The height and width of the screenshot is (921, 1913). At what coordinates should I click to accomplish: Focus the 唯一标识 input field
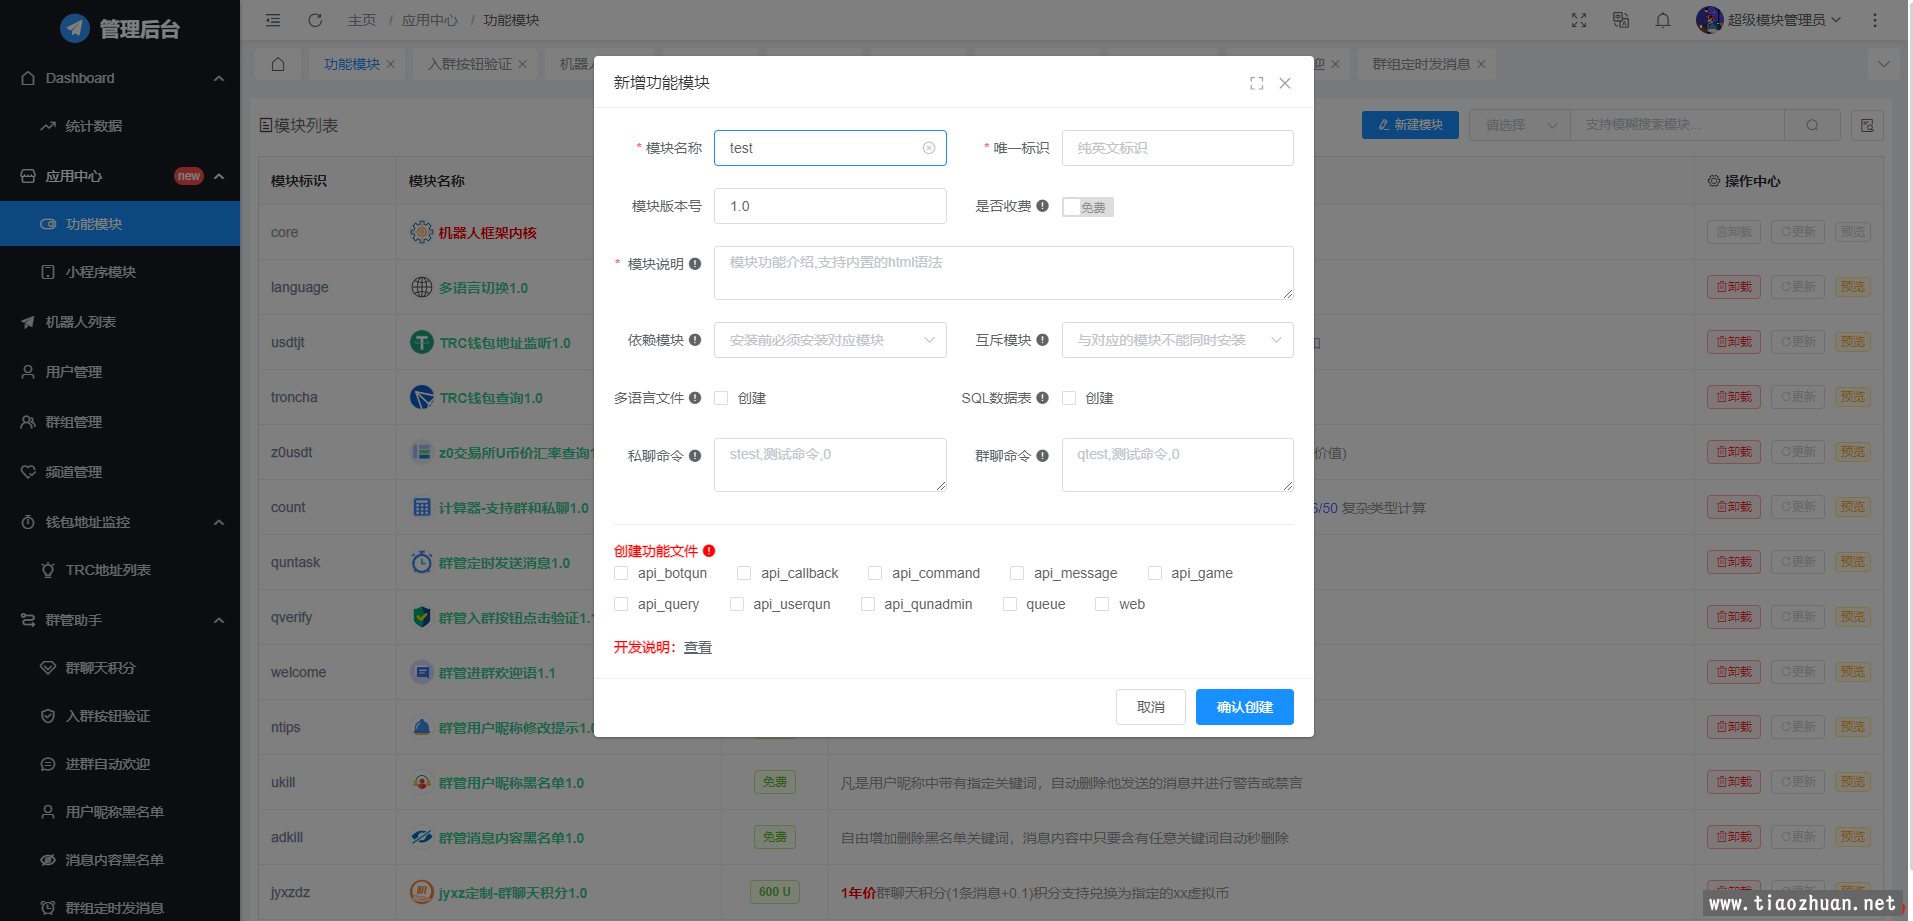(1177, 148)
